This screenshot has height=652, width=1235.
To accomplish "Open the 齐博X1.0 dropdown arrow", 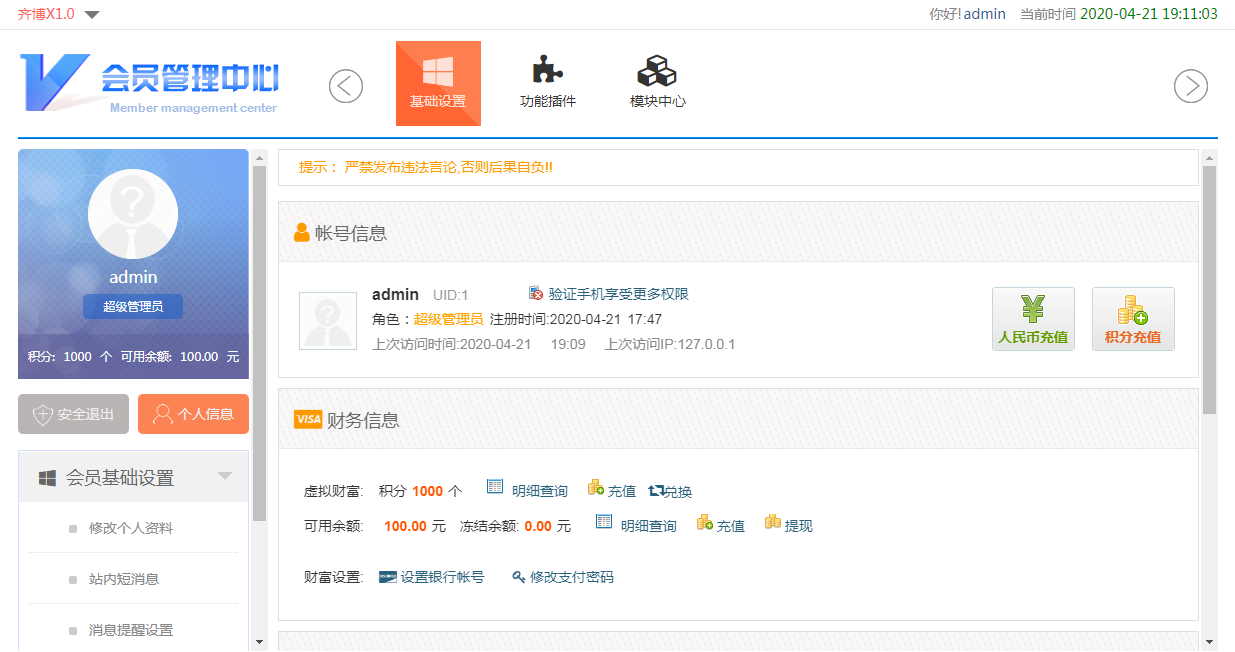I will pos(92,15).
